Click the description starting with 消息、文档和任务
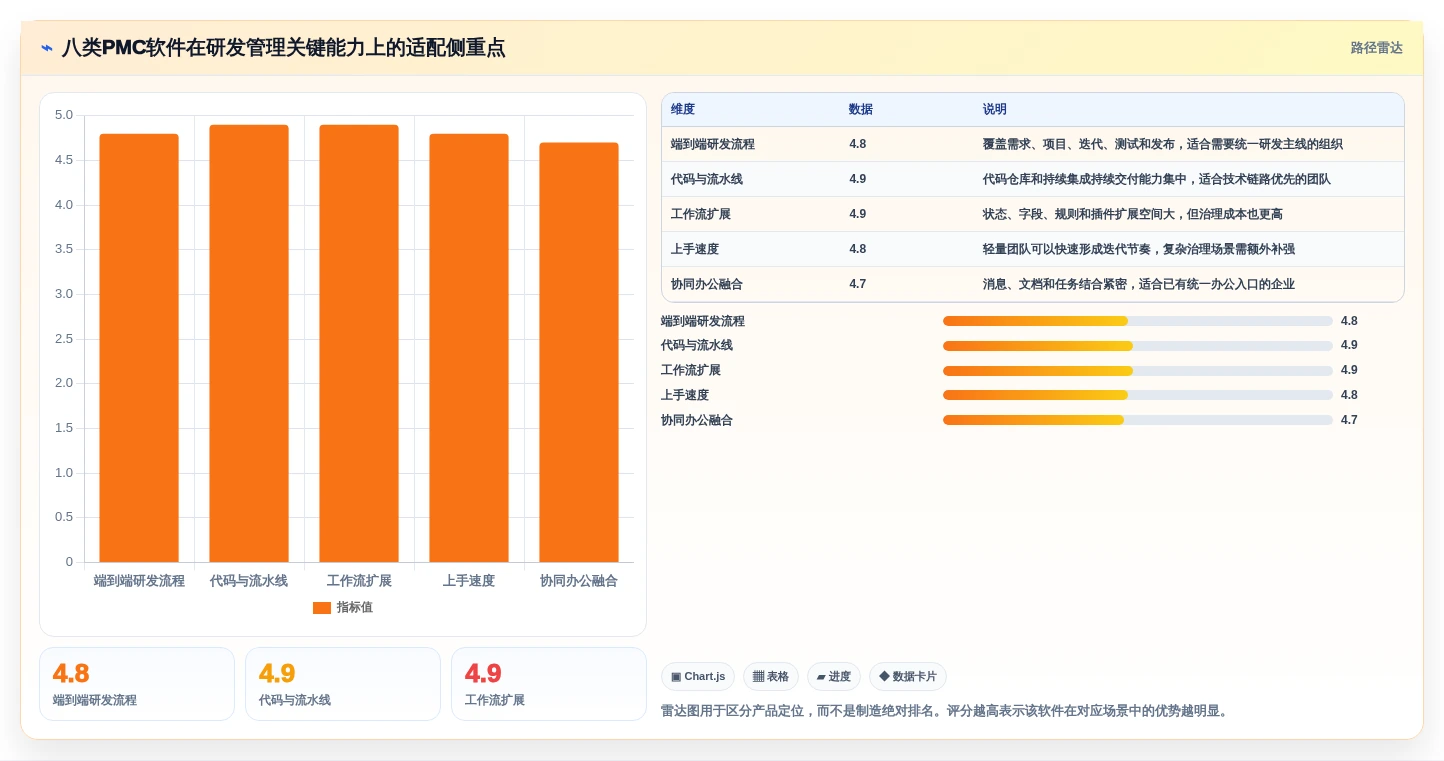 1139,284
